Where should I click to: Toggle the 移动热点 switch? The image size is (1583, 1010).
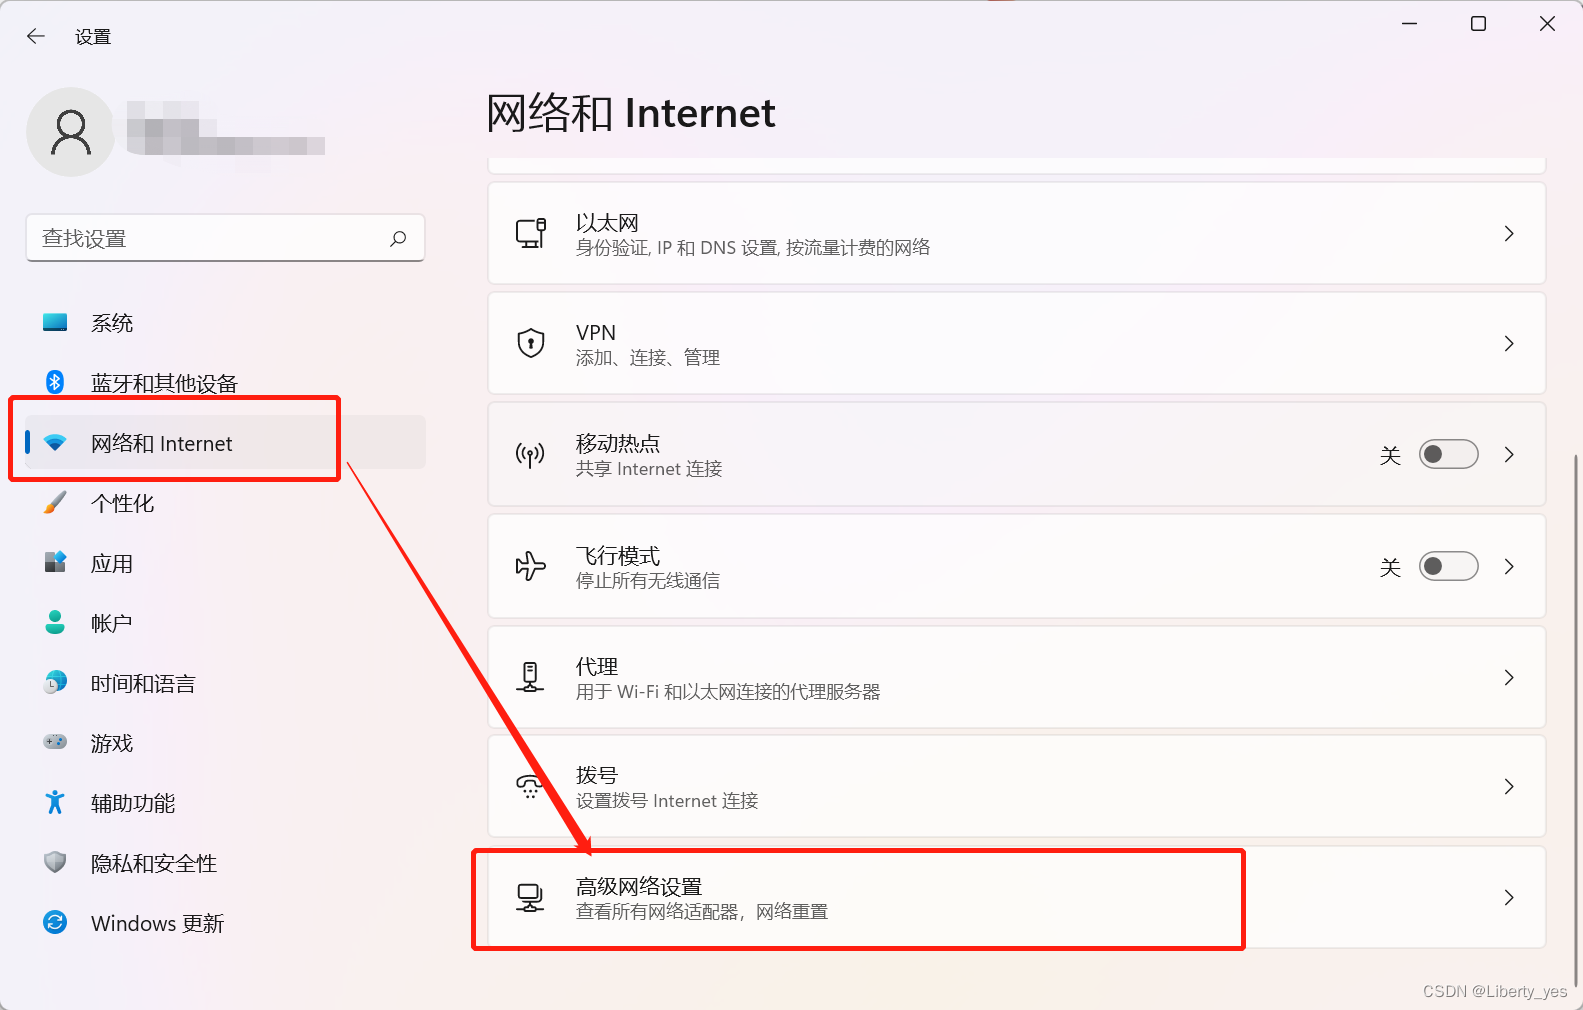pos(1449,454)
